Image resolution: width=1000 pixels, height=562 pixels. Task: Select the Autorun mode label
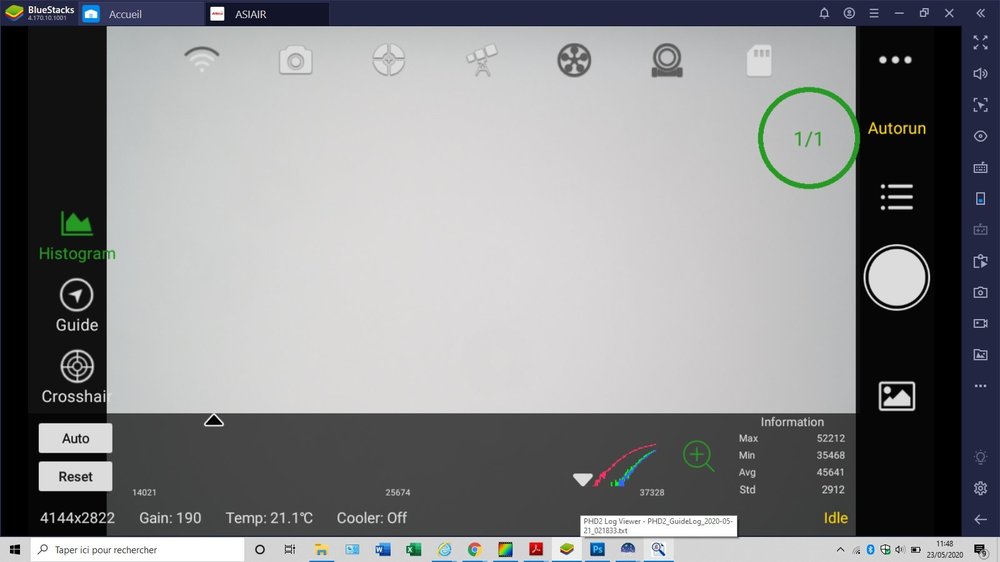coord(896,128)
